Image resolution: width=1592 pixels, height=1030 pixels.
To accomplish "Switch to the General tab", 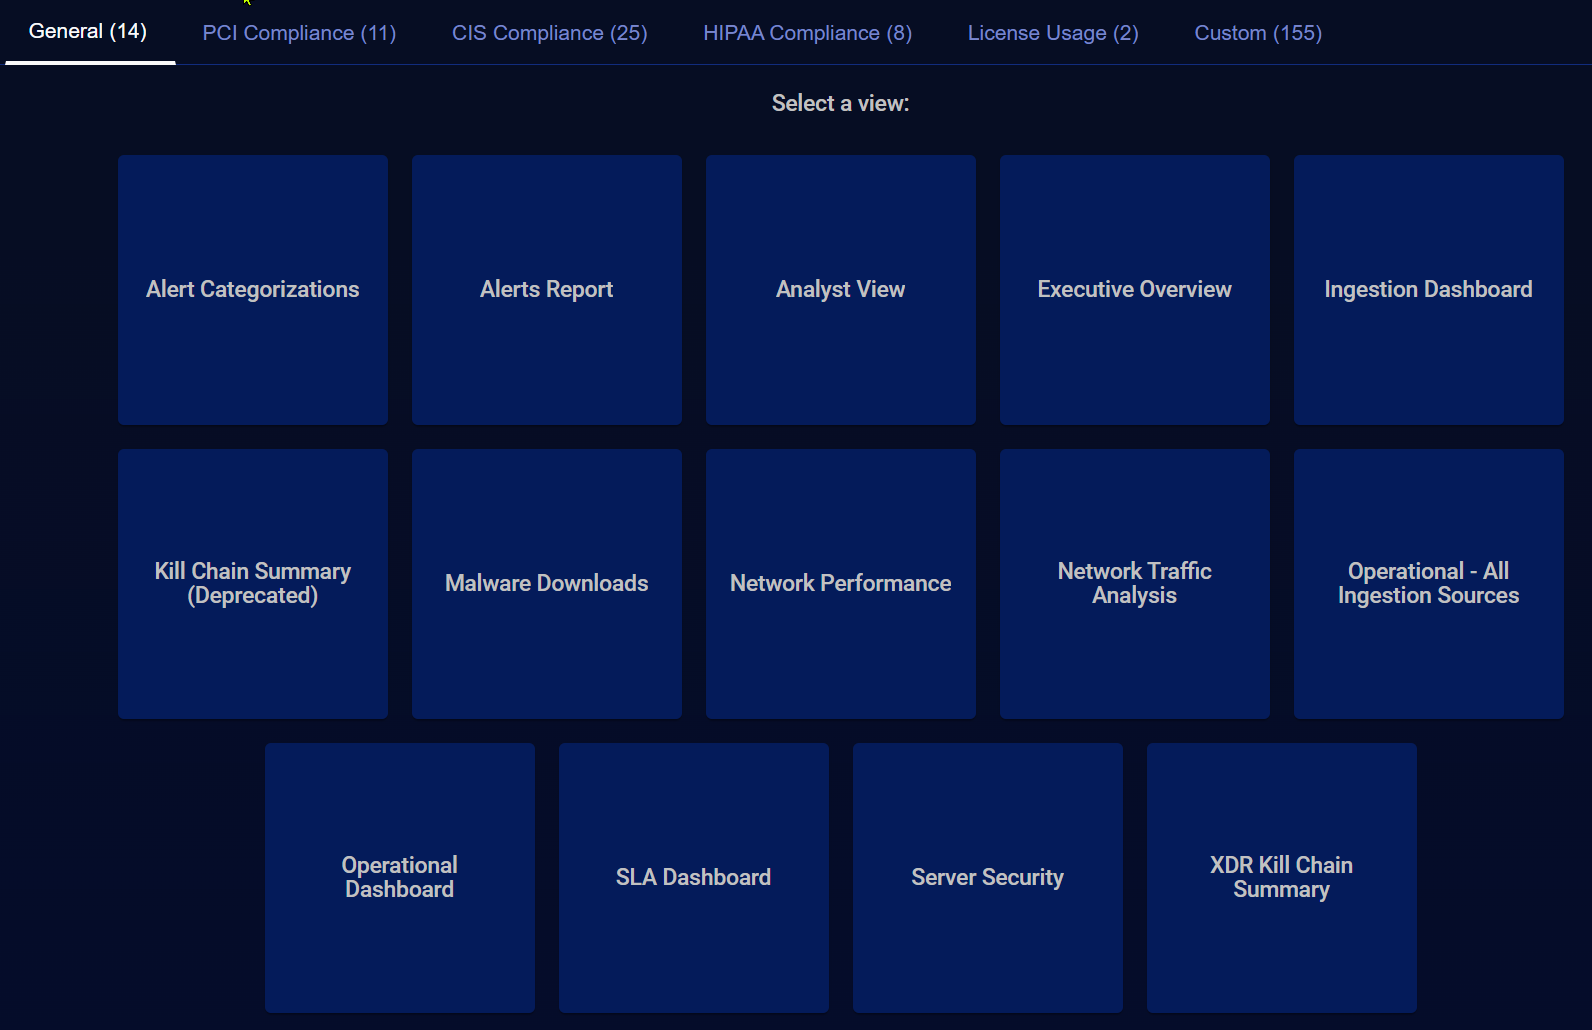I will pyautogui.click(x=88, y=32).
